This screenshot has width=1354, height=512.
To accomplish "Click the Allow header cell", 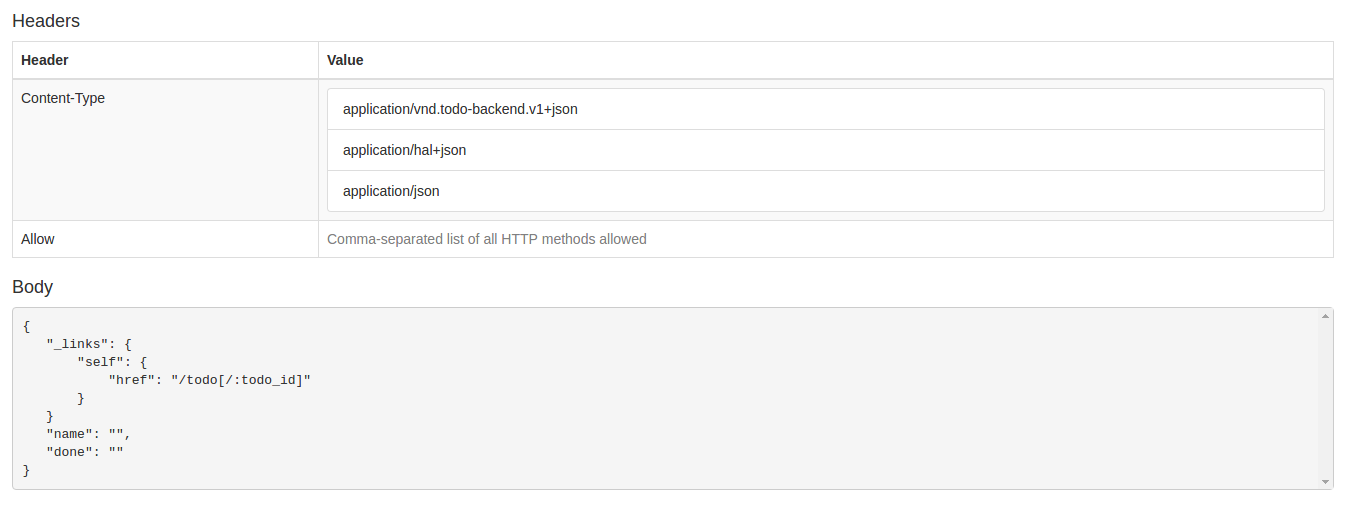I will coord(165,239).
